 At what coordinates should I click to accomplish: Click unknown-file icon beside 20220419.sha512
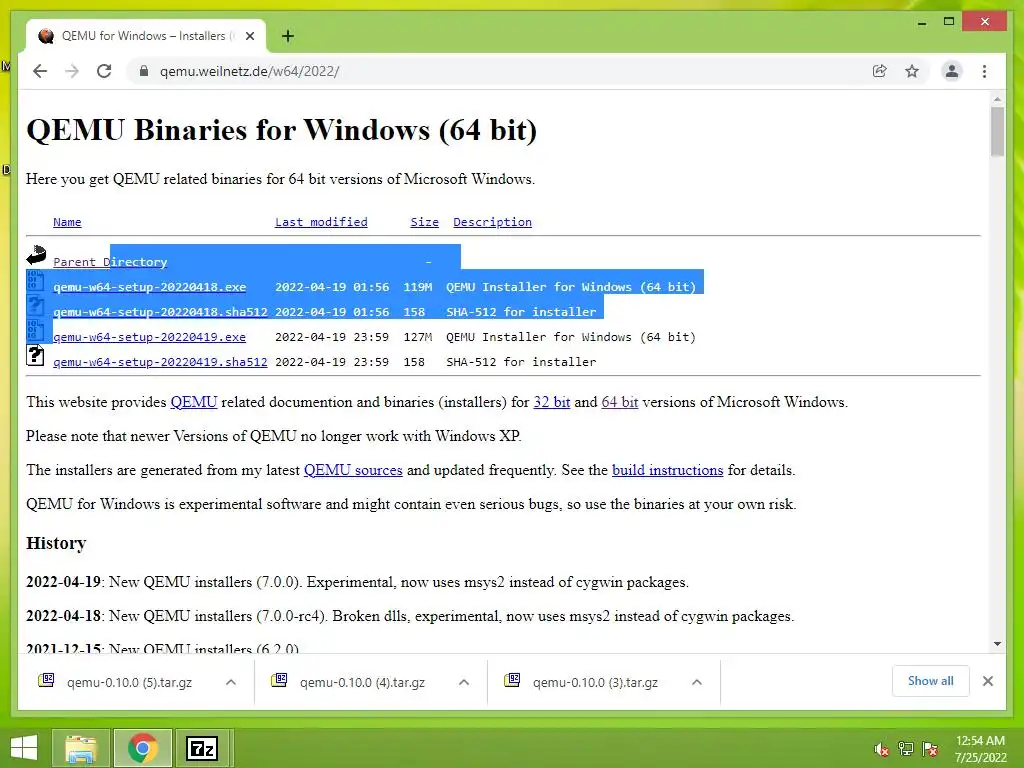(35, 355)
